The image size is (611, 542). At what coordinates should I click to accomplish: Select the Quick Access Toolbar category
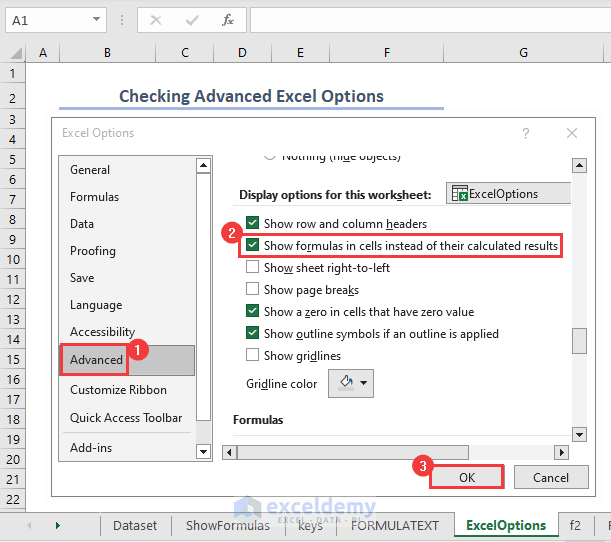(126, 418)
